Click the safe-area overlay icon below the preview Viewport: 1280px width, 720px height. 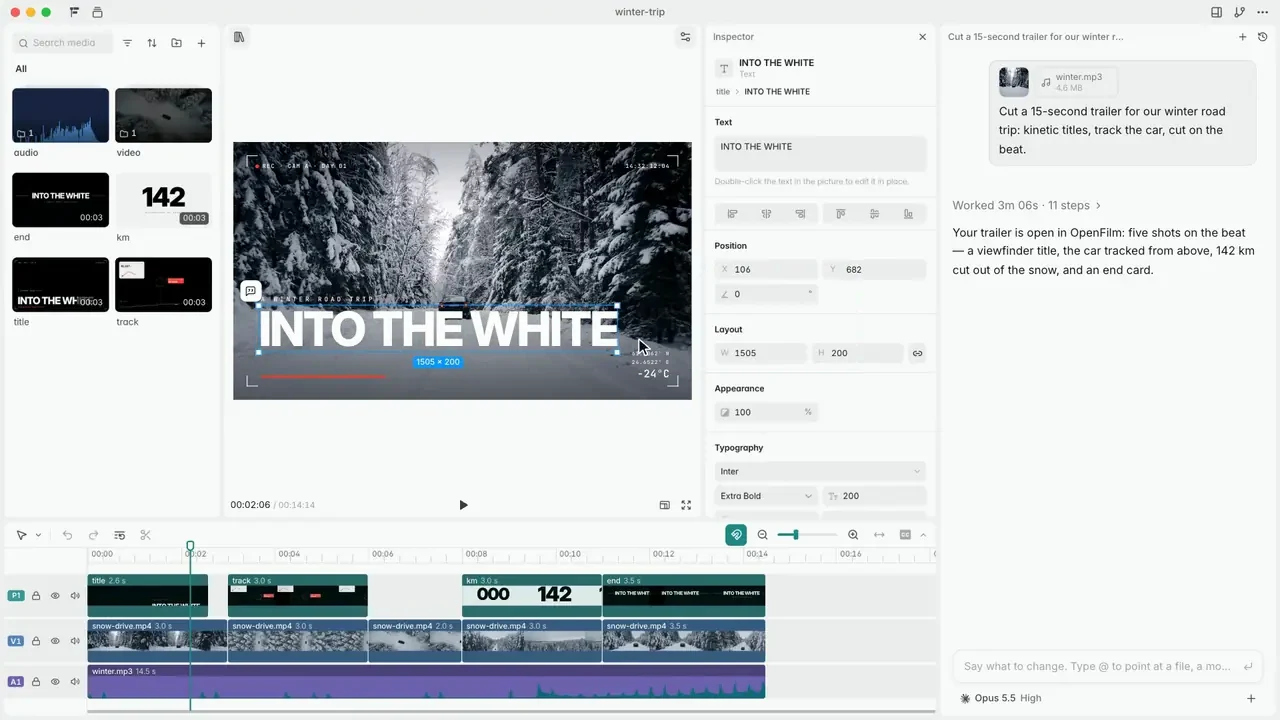(664, 505)
